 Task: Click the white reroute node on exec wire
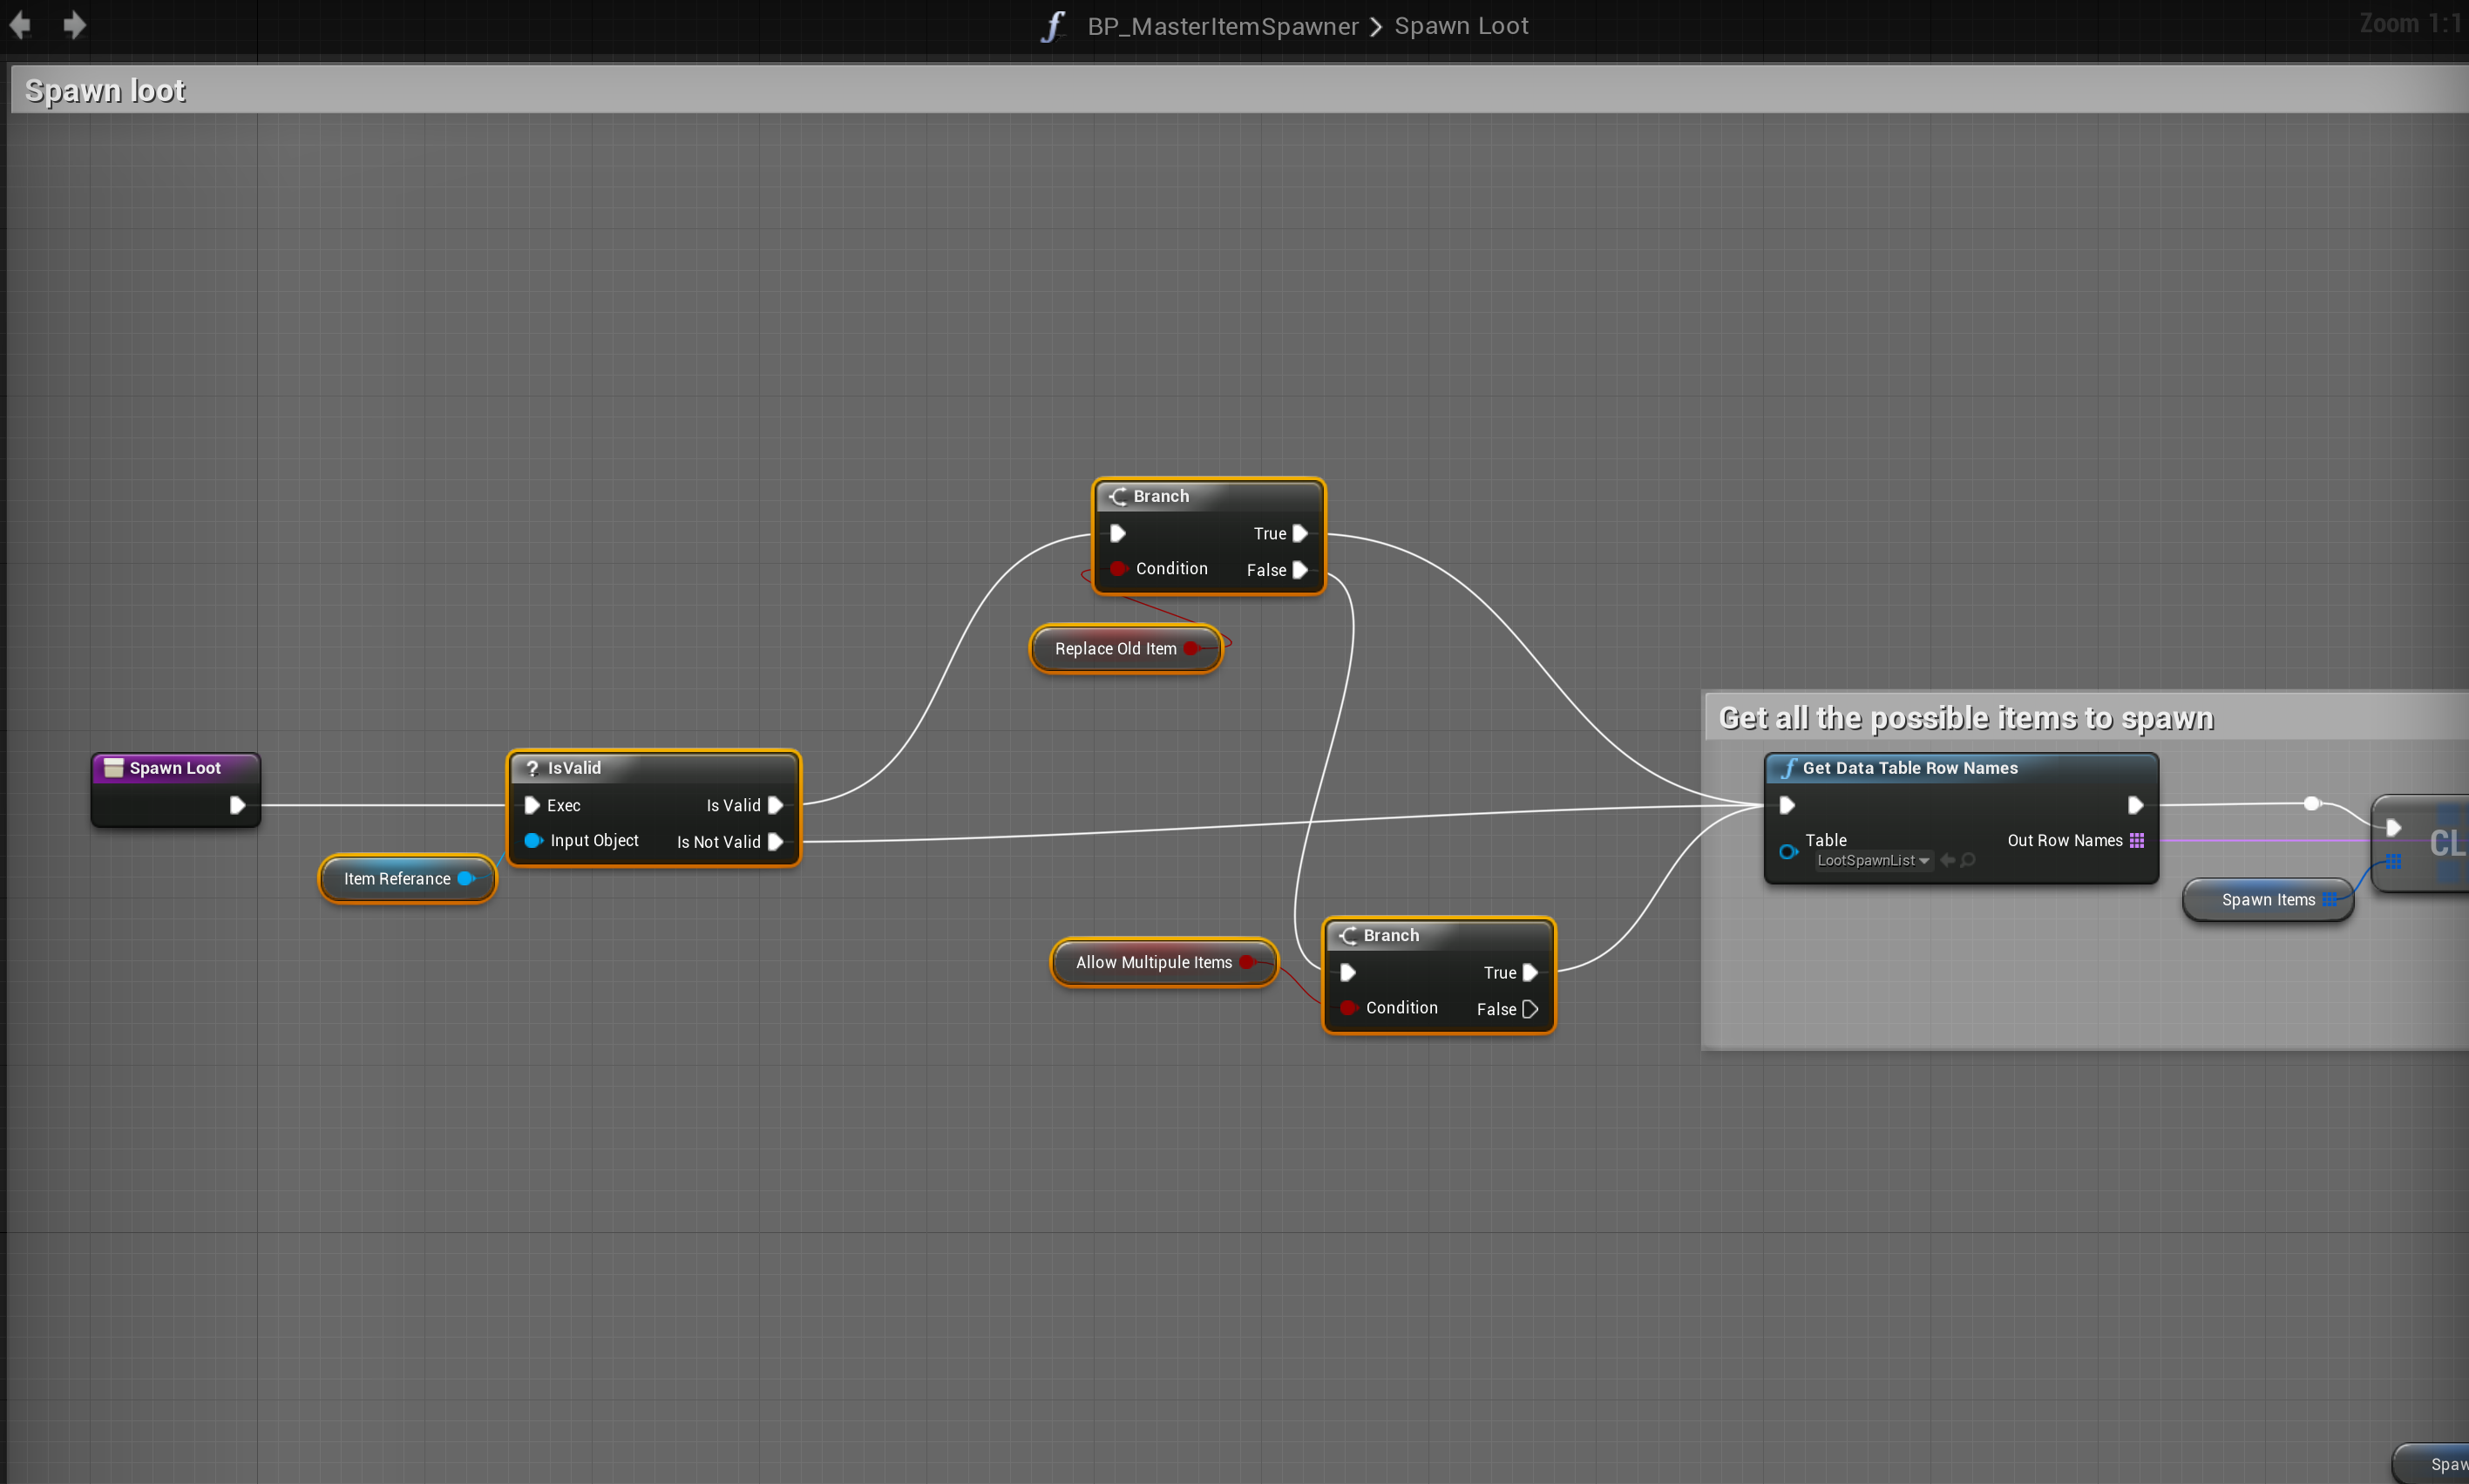pyautogui.click(x=2311, y=803)
